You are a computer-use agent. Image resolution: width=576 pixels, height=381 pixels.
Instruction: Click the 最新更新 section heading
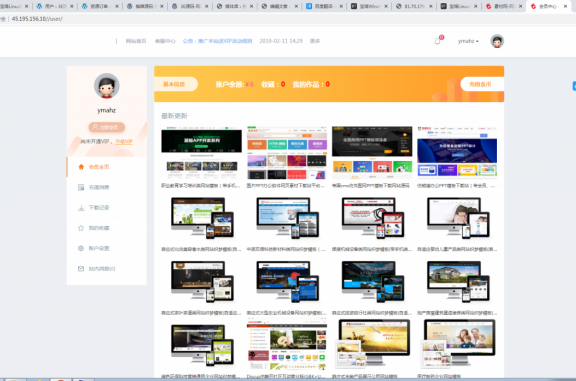coord(174,116)
